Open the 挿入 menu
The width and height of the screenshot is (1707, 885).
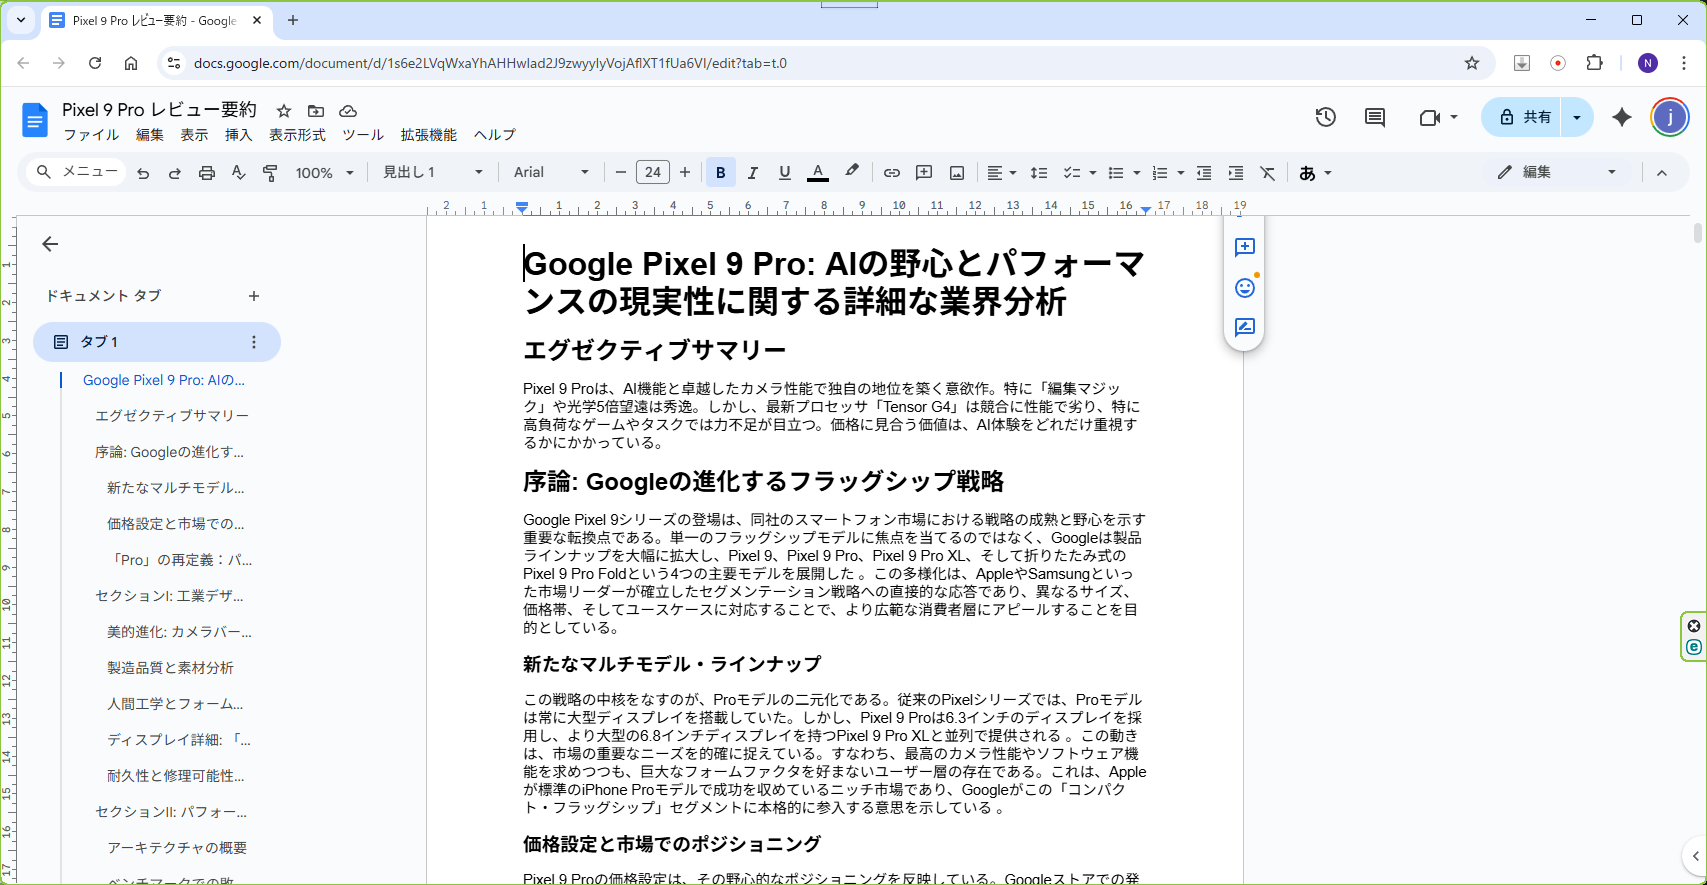(x=238, y=135)
